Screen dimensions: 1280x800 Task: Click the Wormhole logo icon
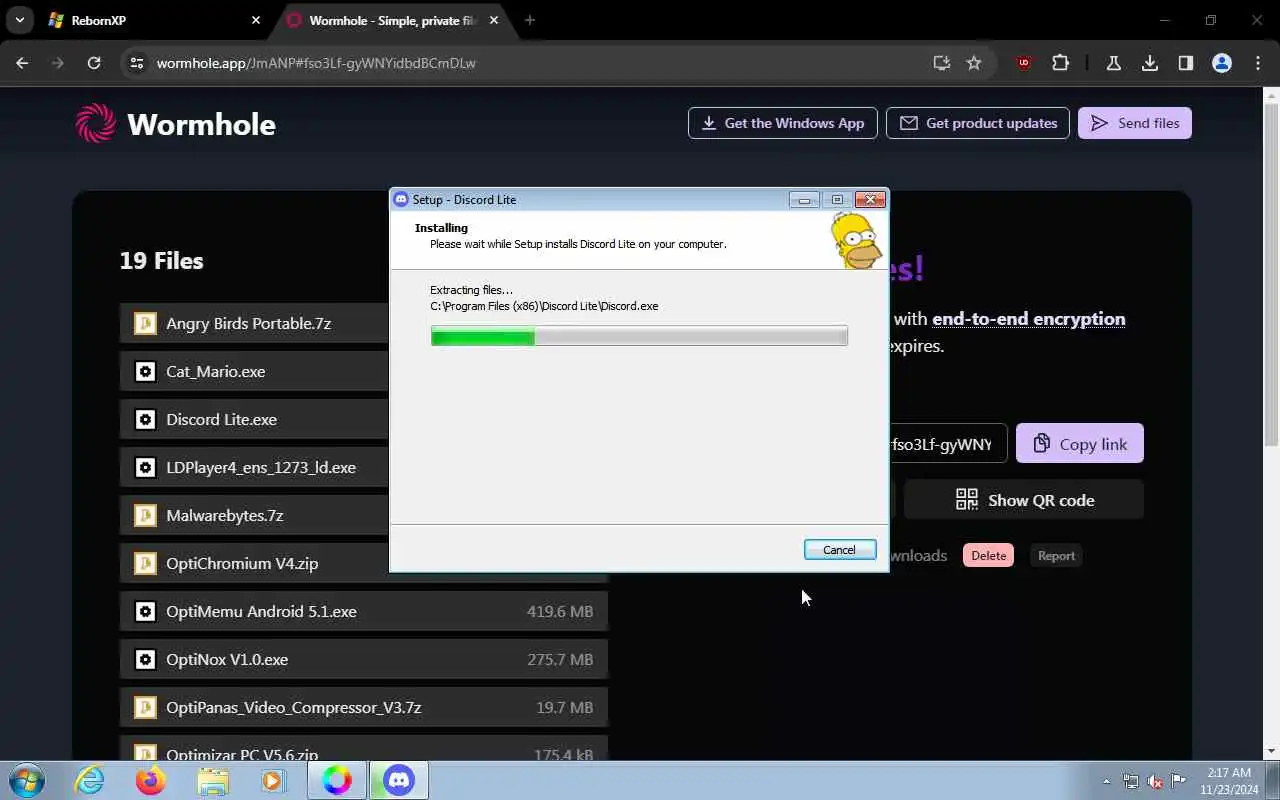(96, 124)
